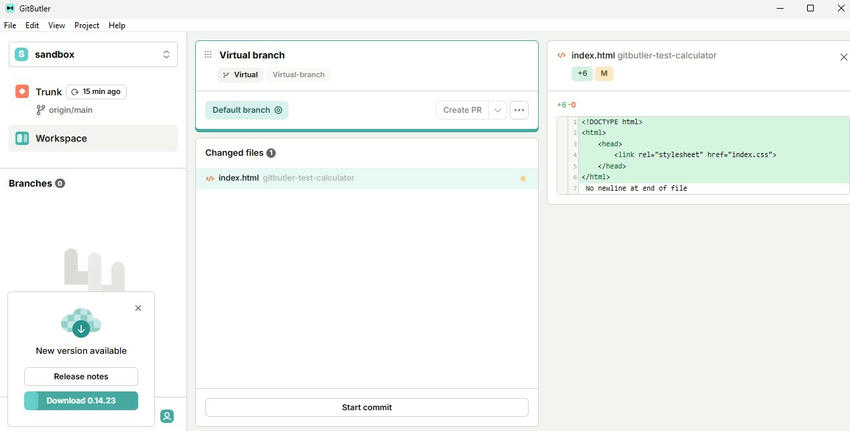
Task: Click the cloud download update icon
Action: tap(81, 323)
